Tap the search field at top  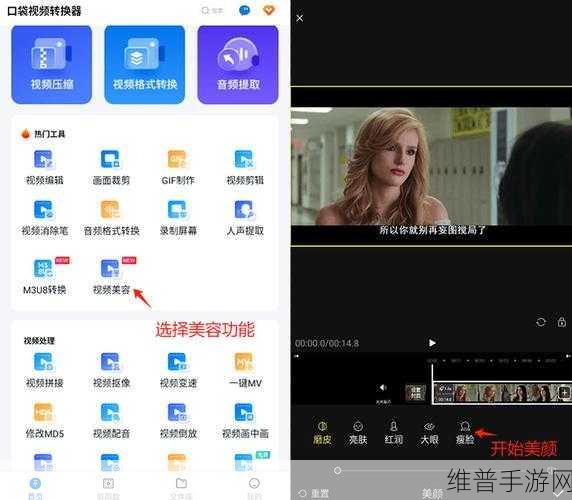tap(212, 11)
